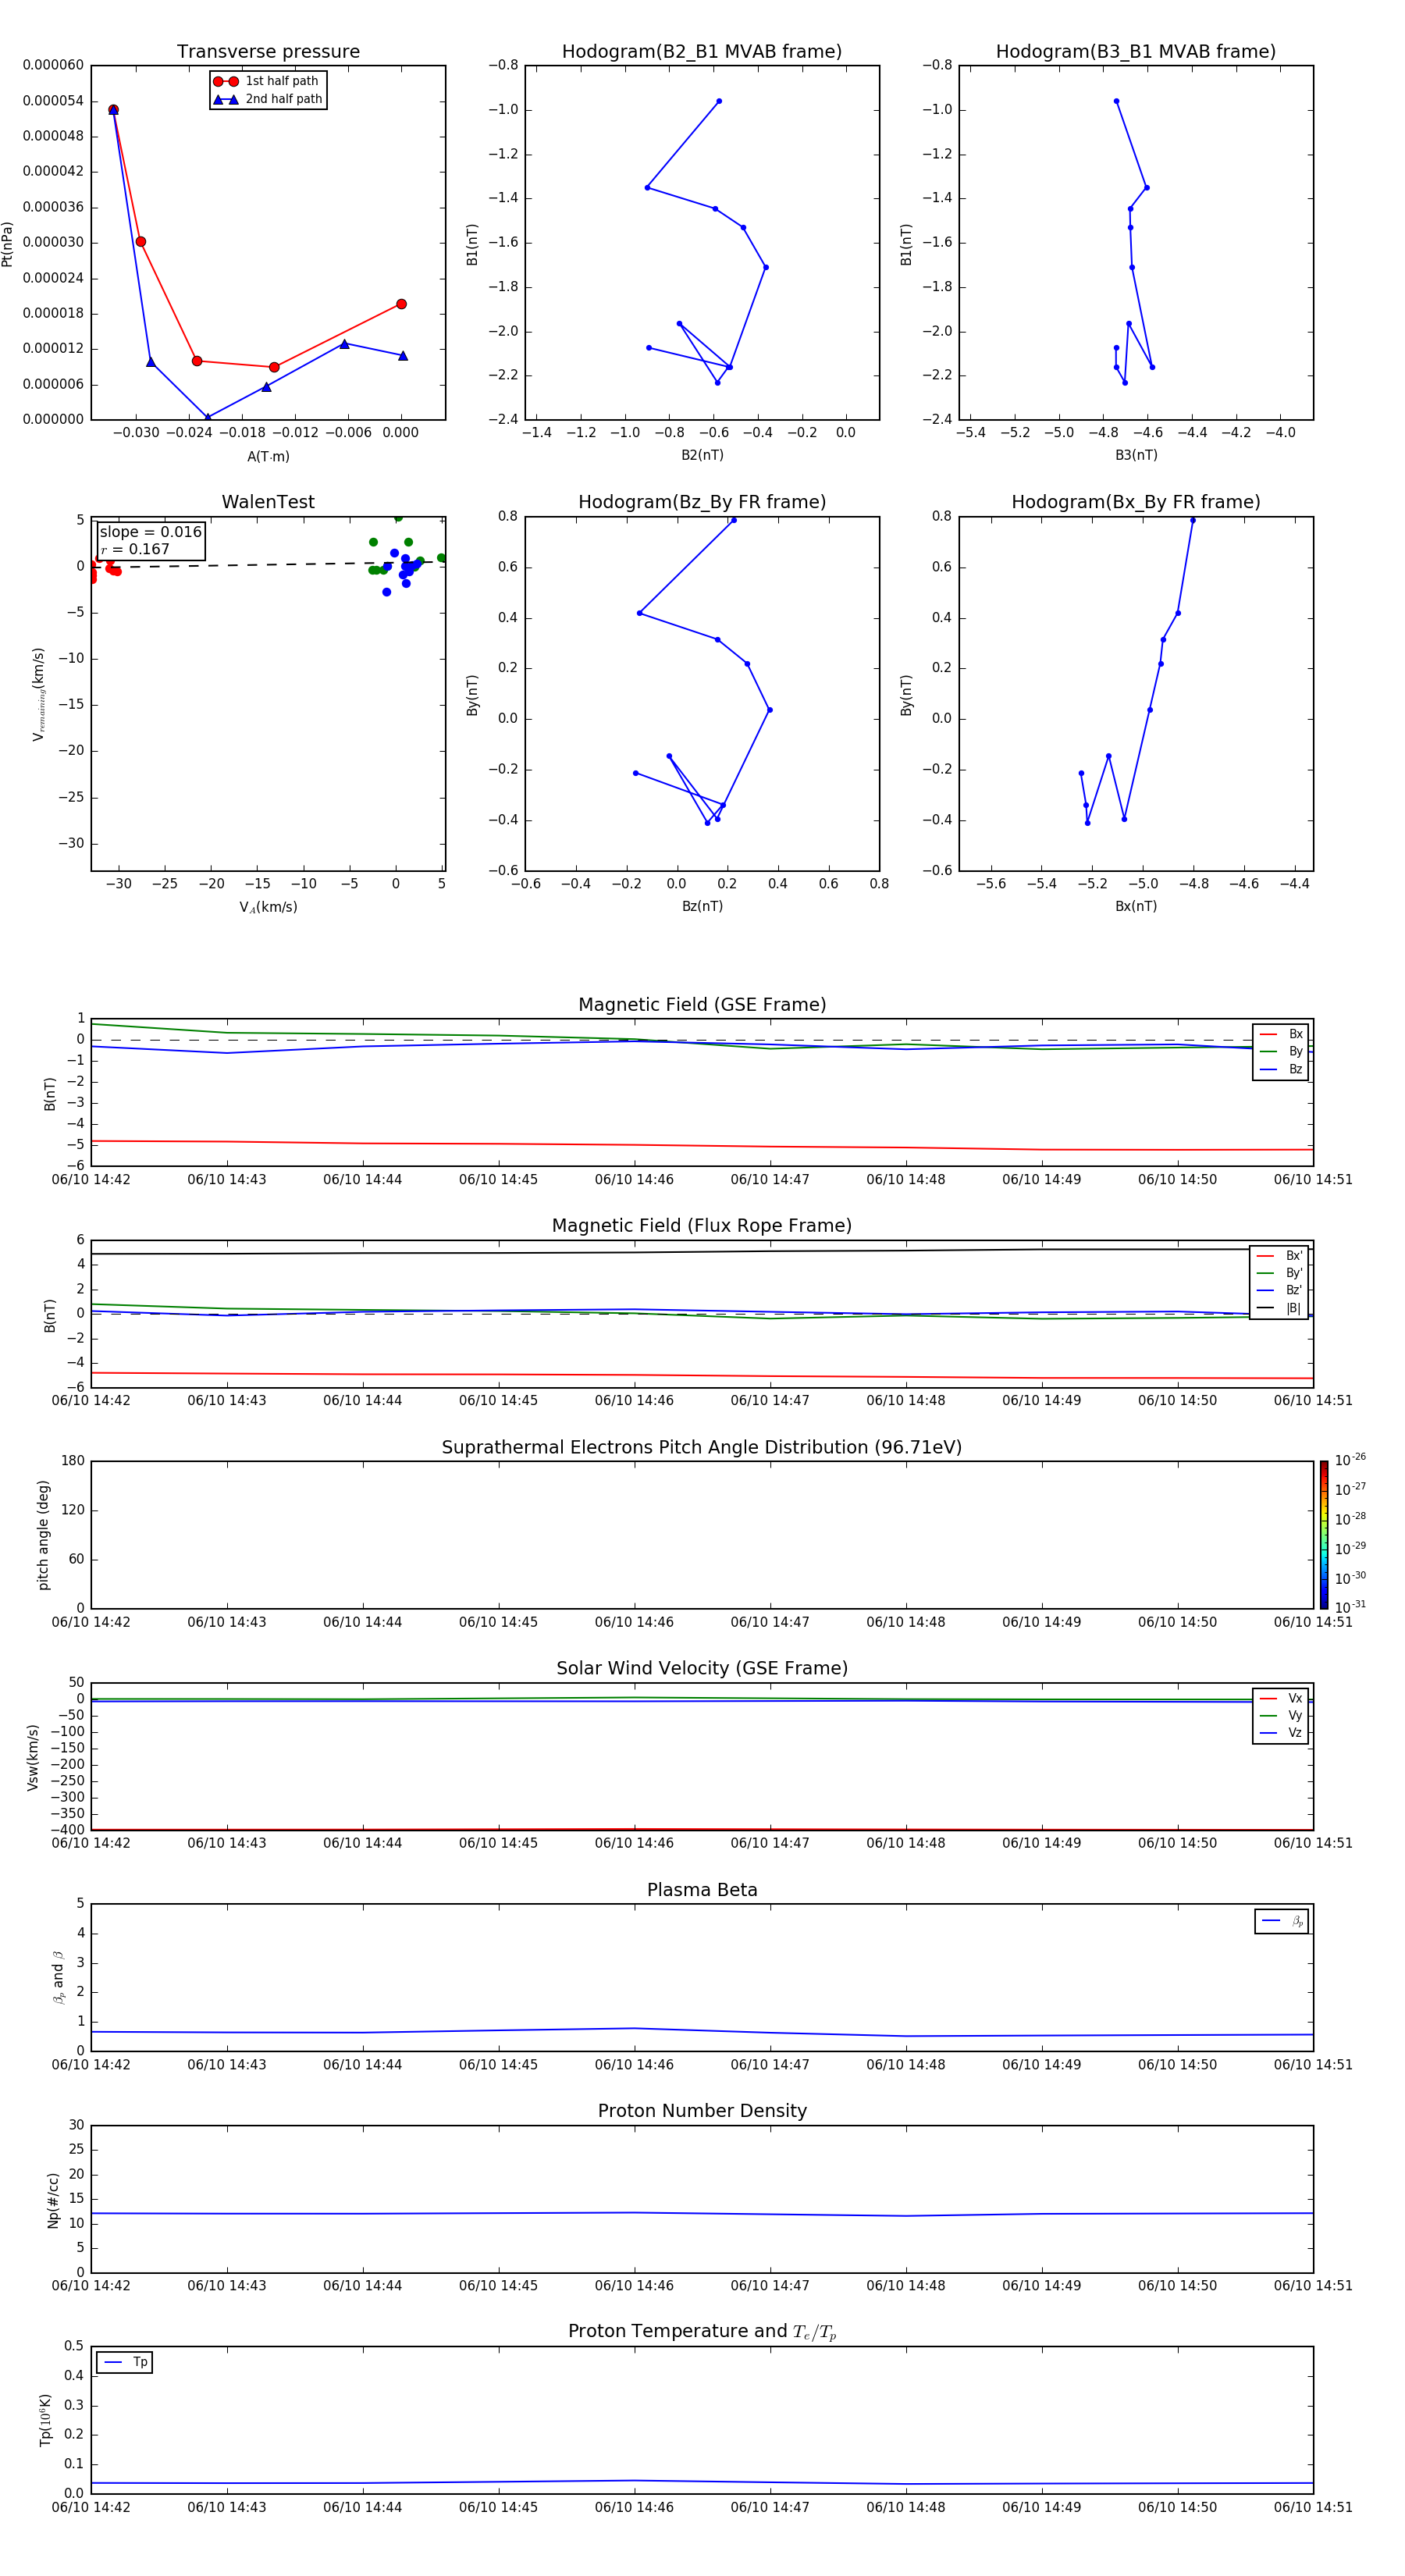This screenshot has width=1405, height=2576.
Task: Click 'Magnetic Field (Flux Rope Frame)' title
Action: coord(702,1226)
